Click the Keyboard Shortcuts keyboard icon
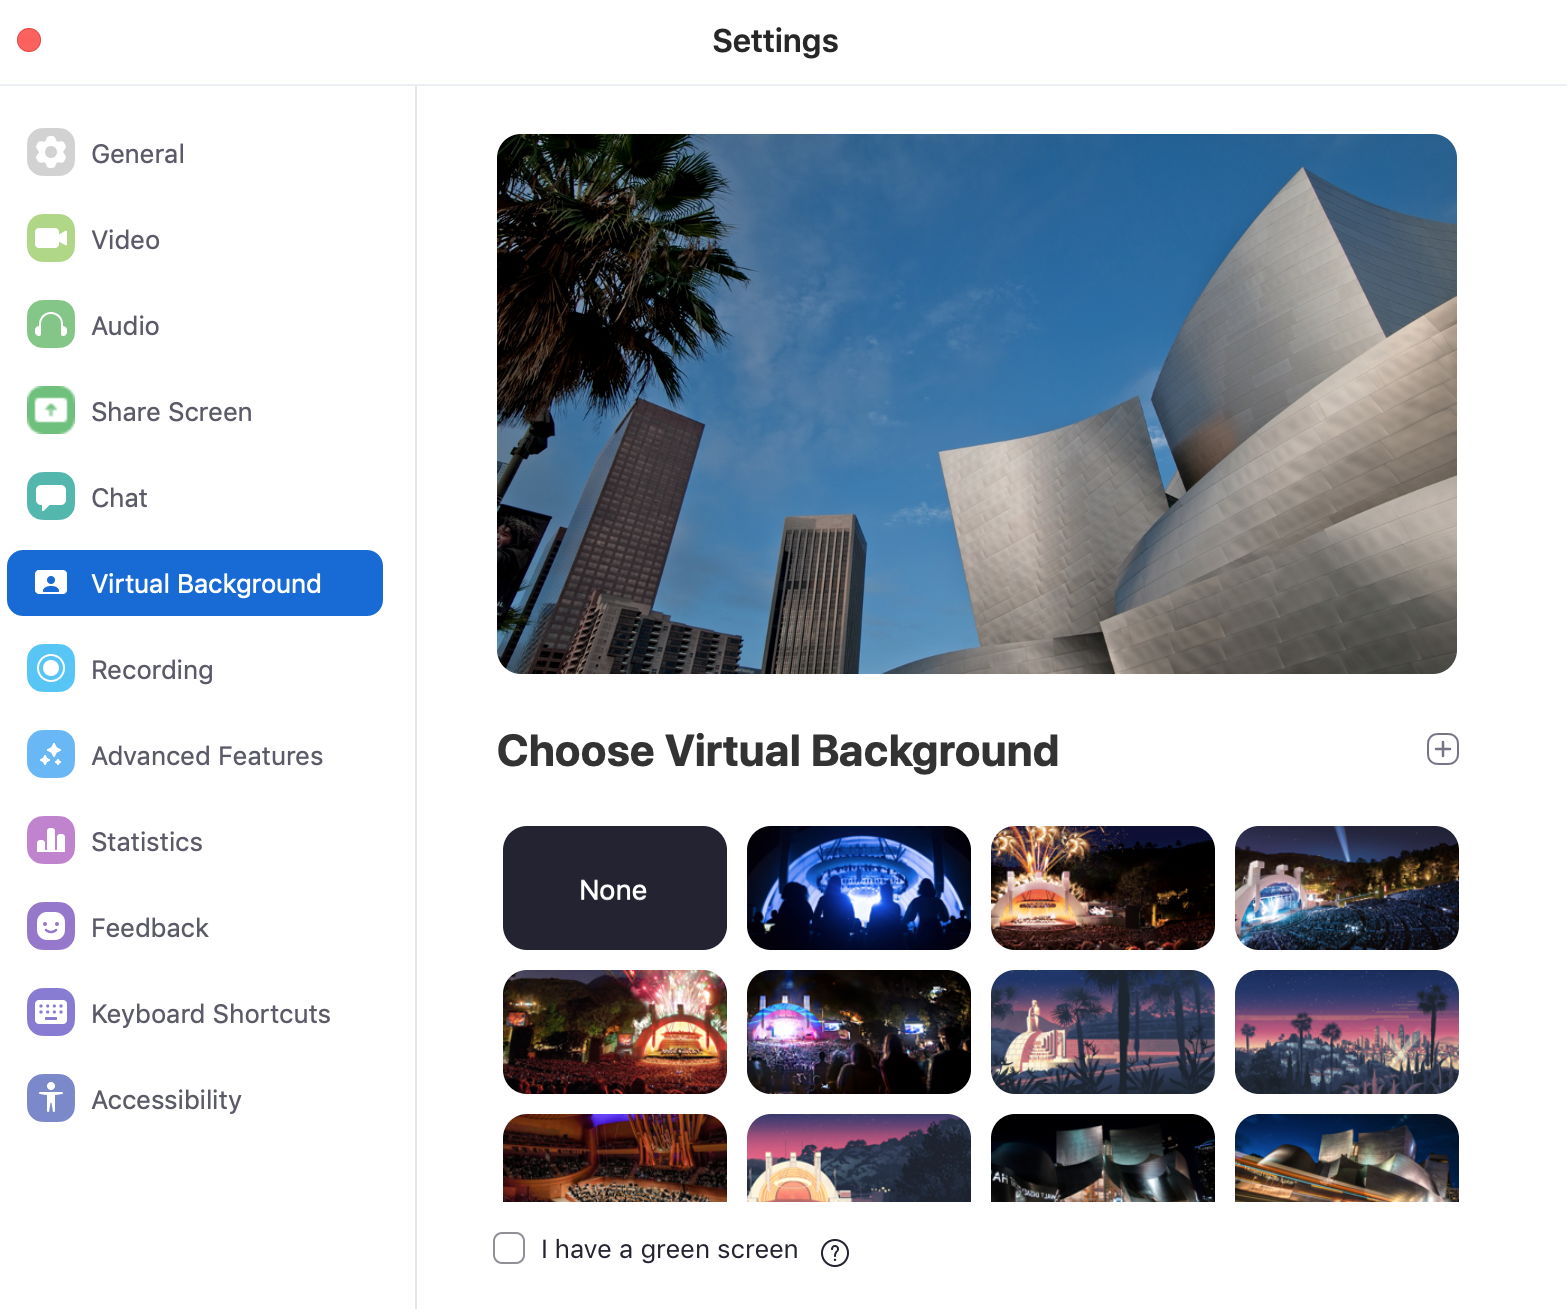 coord(51,1012)
